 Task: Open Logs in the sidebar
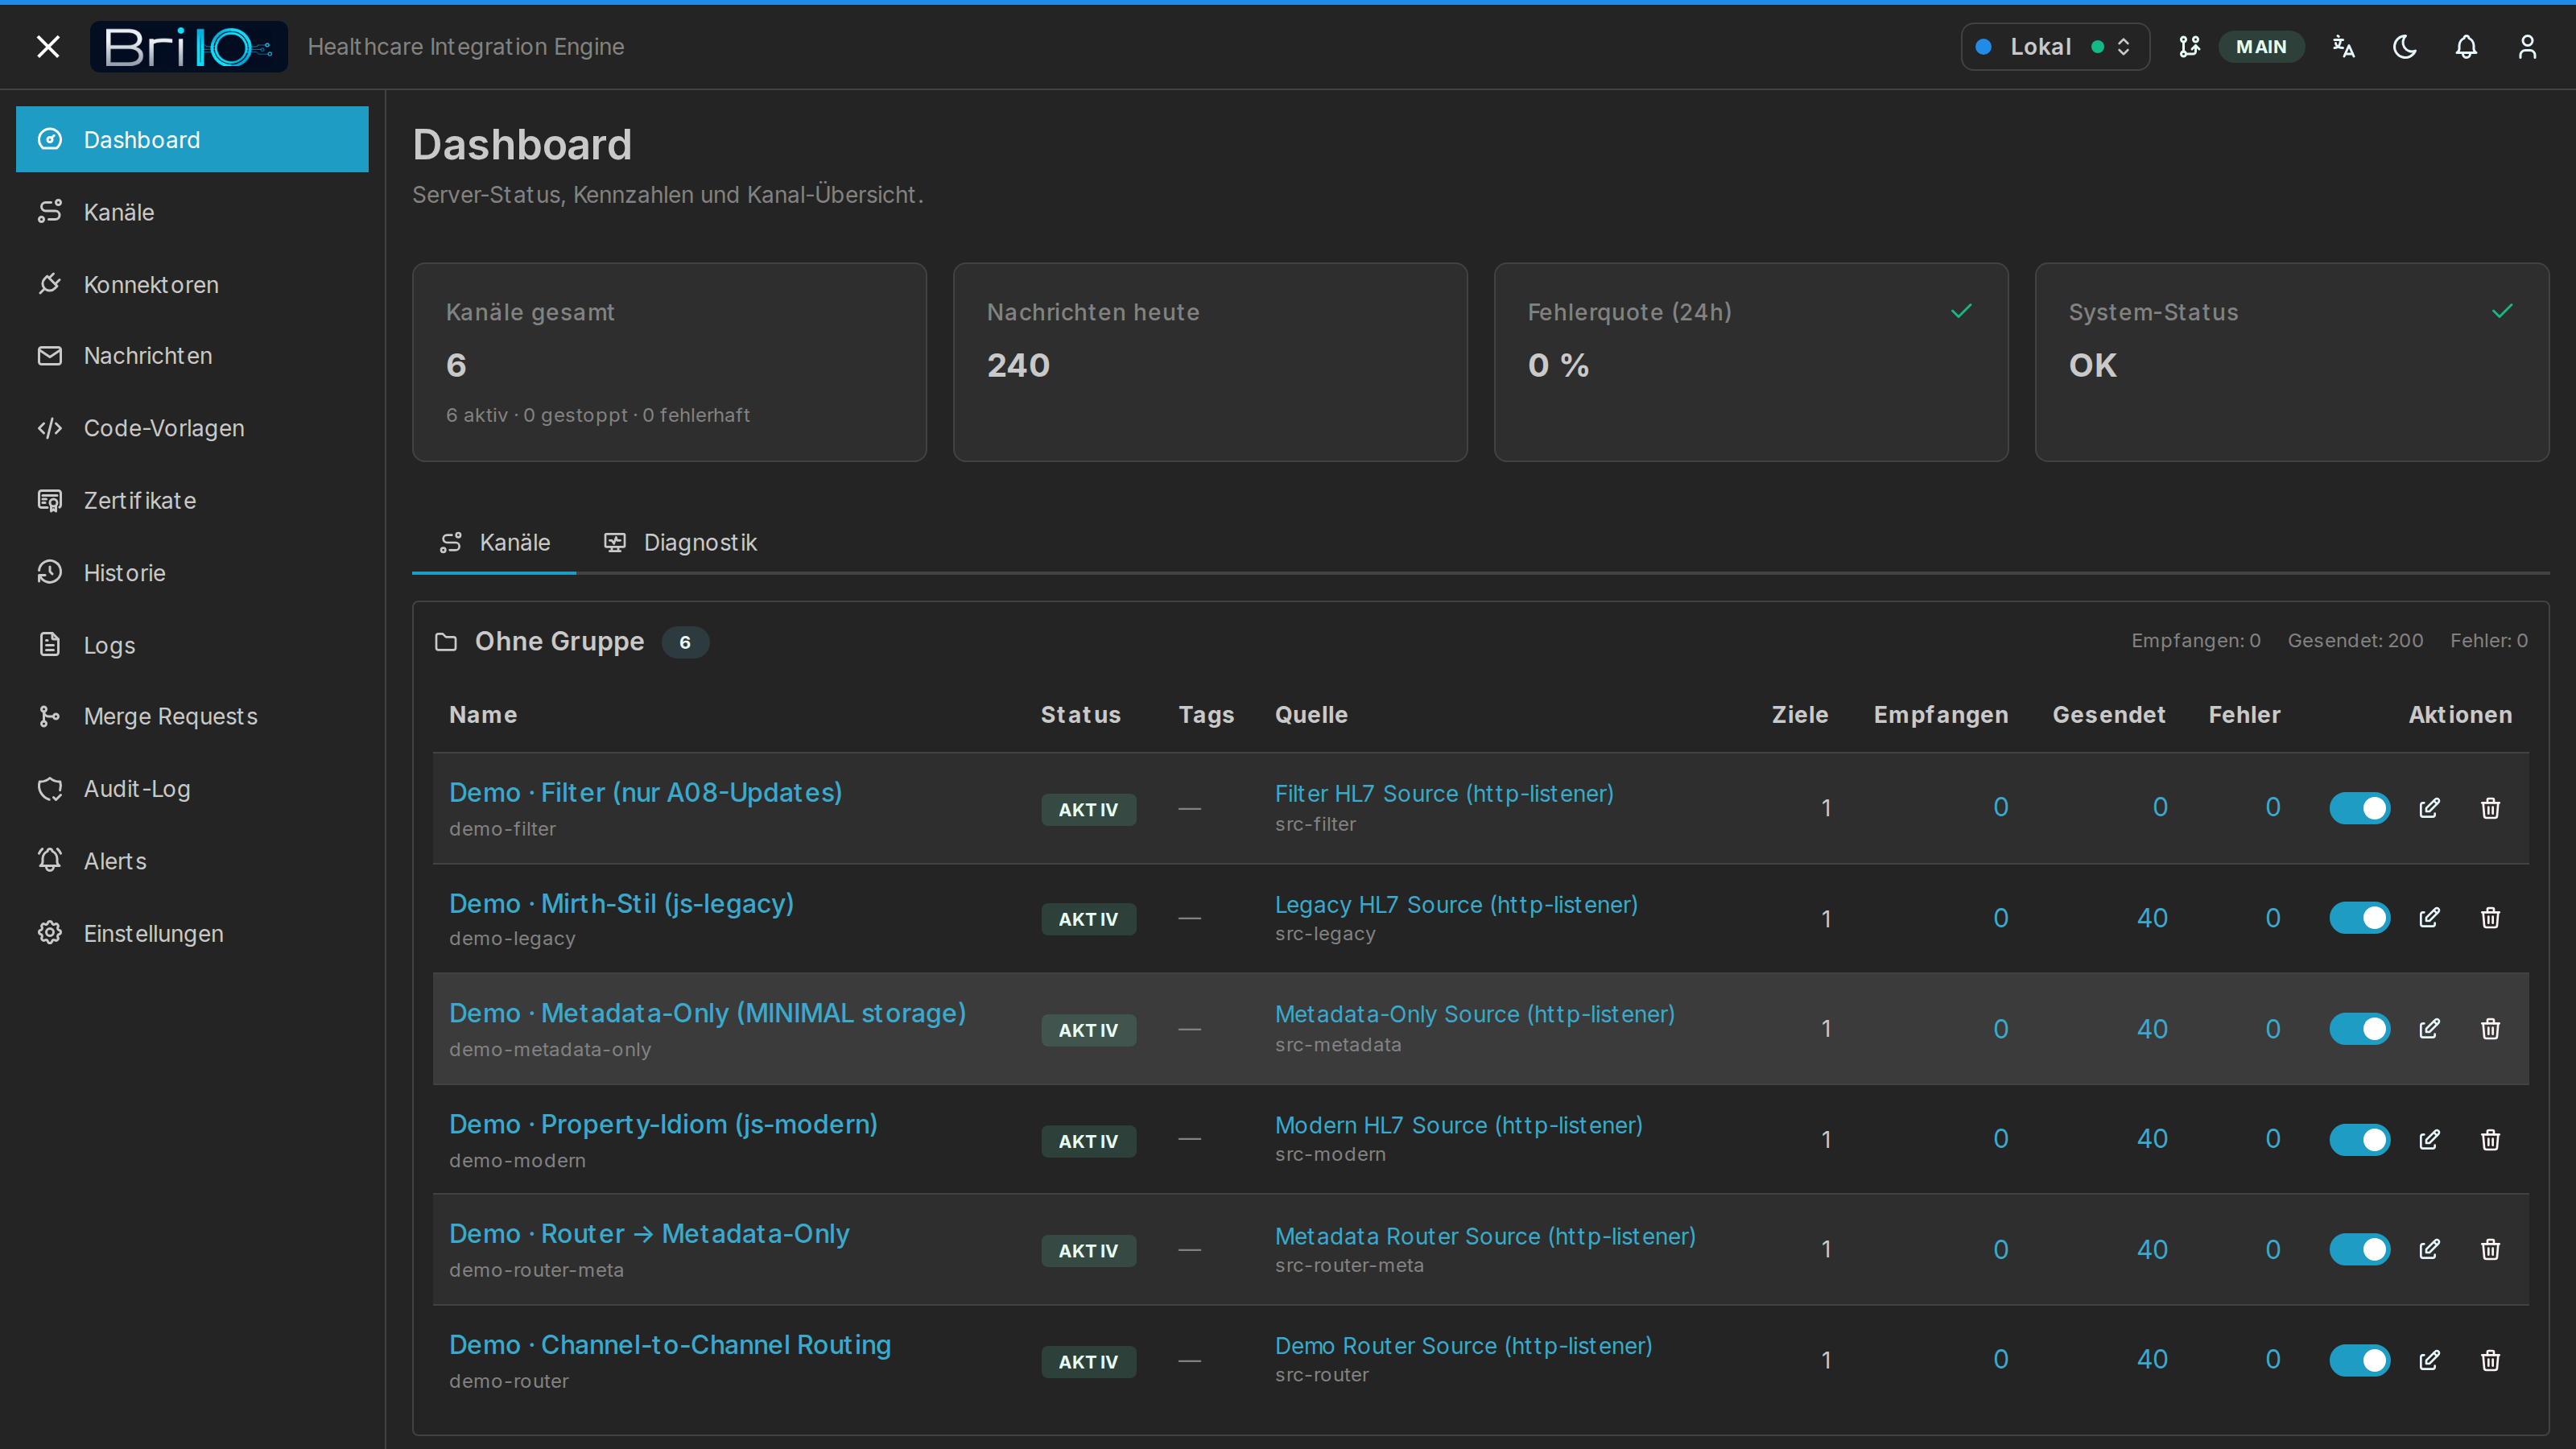pyautogui.click(x=192, y=645)
